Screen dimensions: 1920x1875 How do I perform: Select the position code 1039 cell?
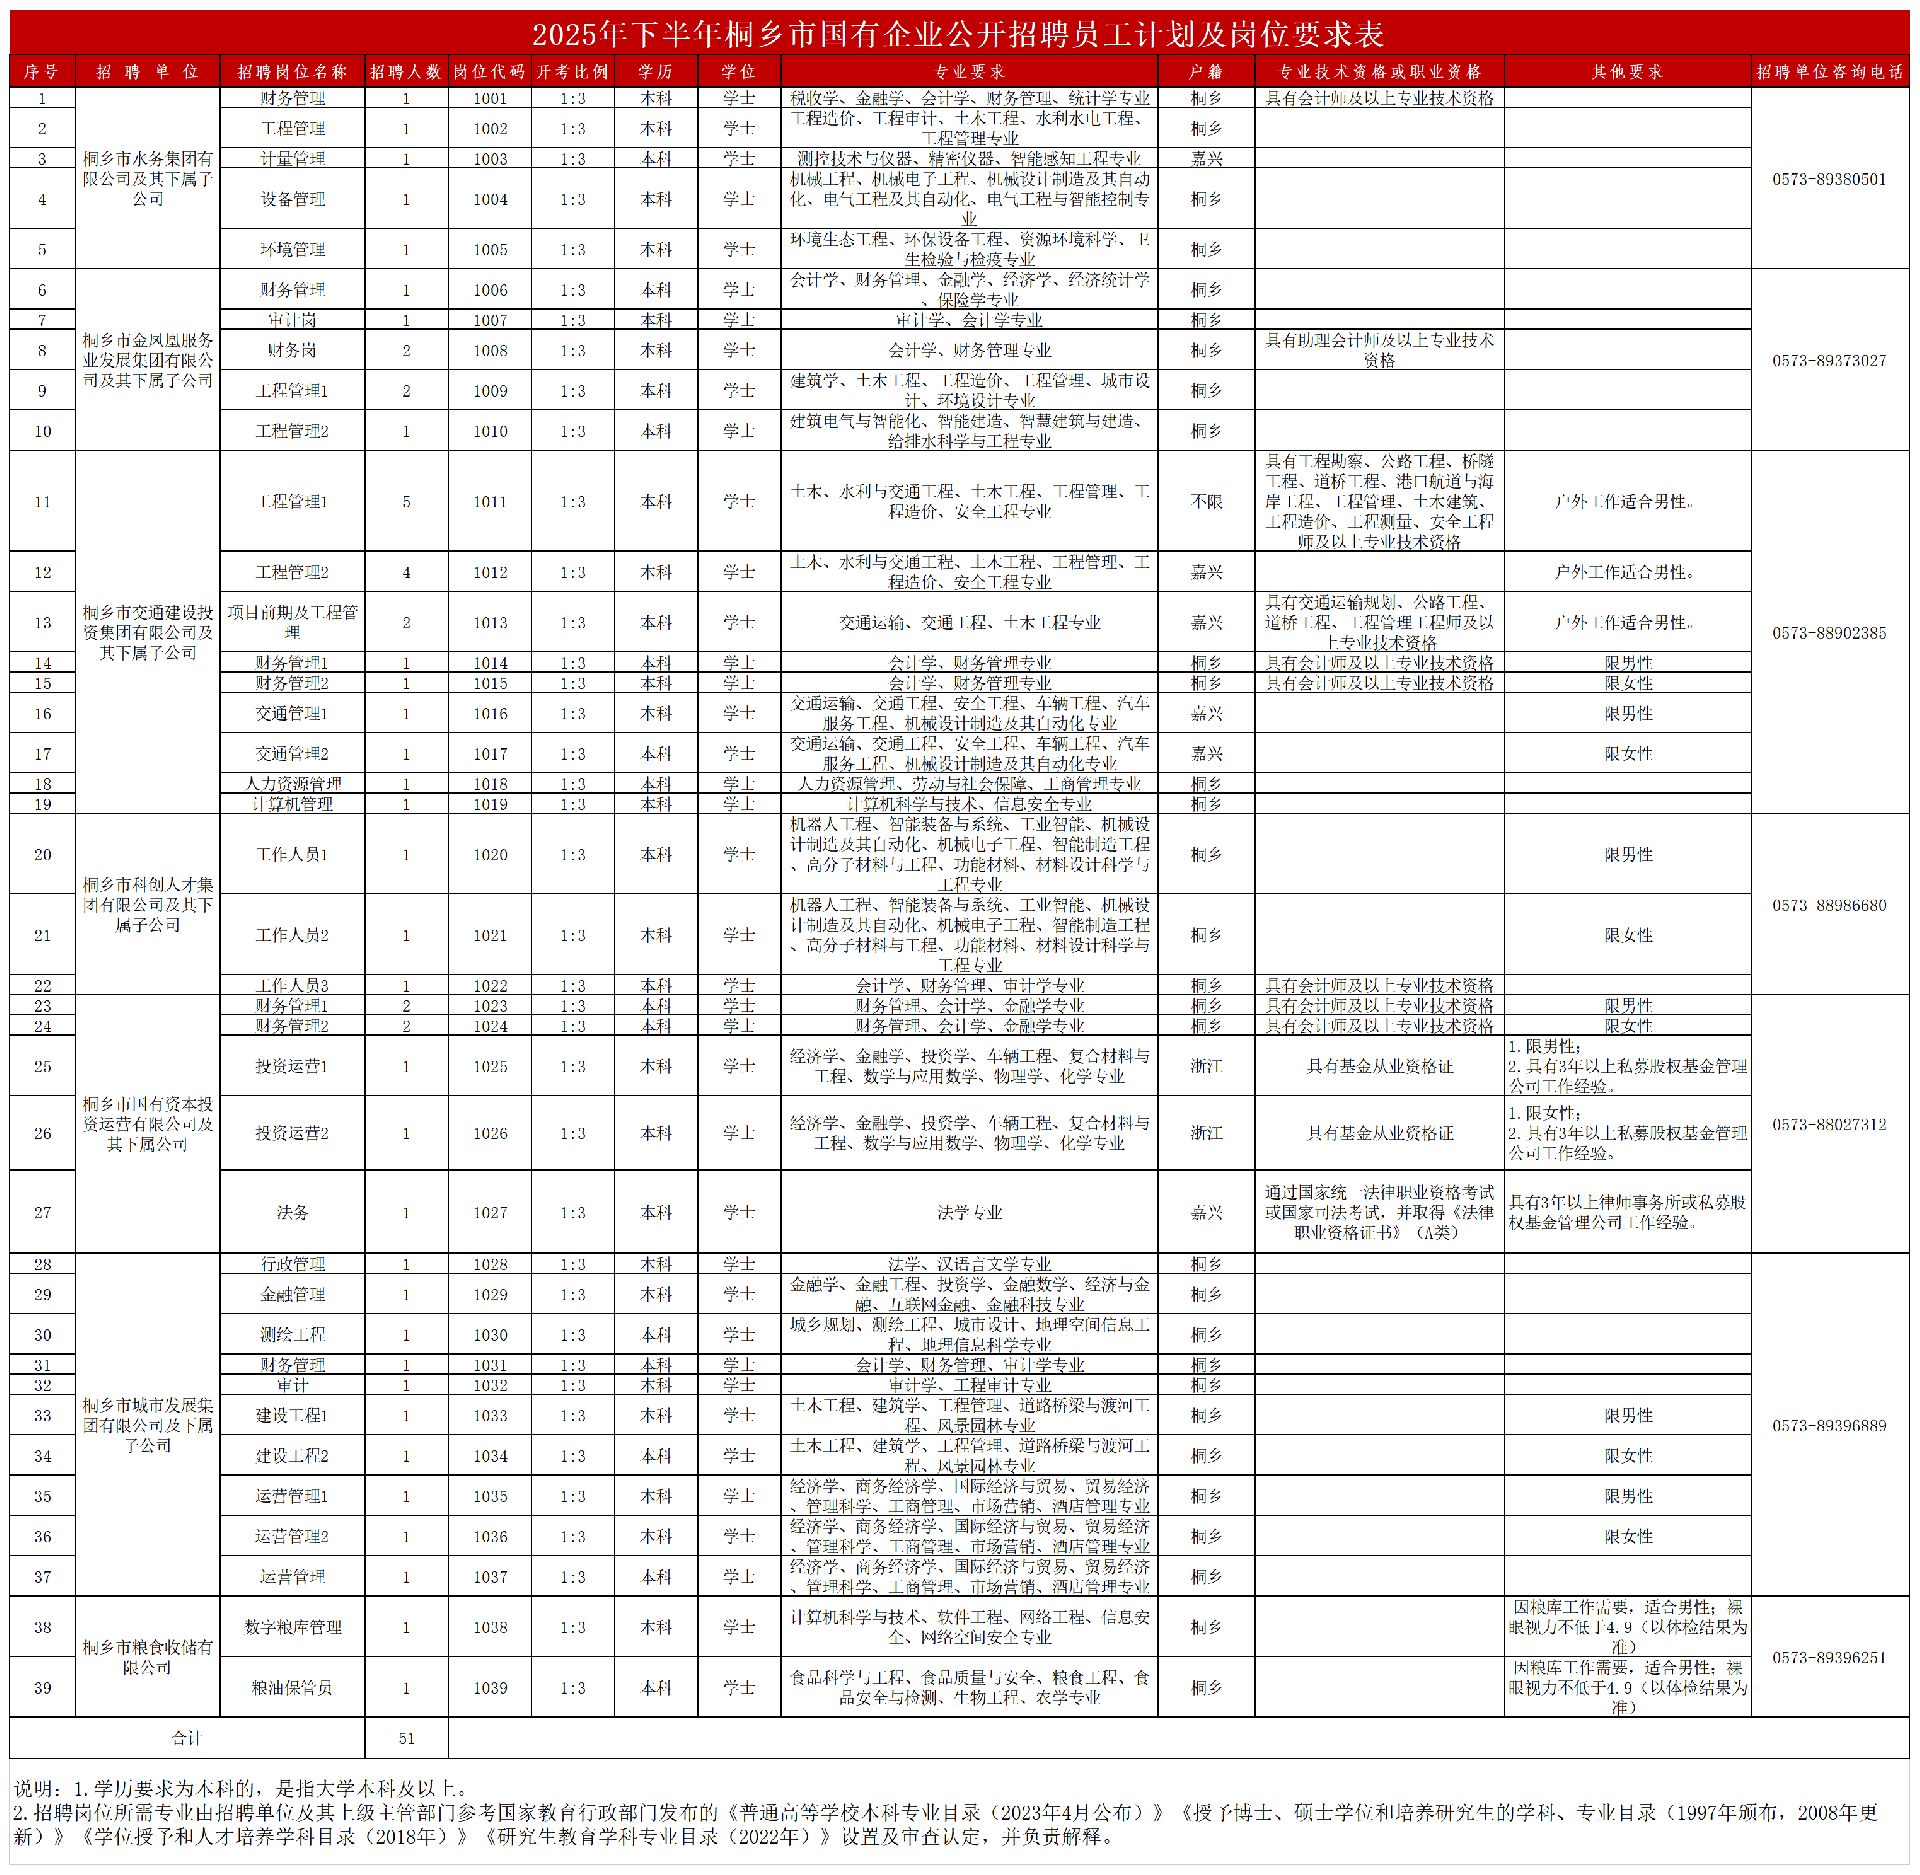coord(490,1688)
